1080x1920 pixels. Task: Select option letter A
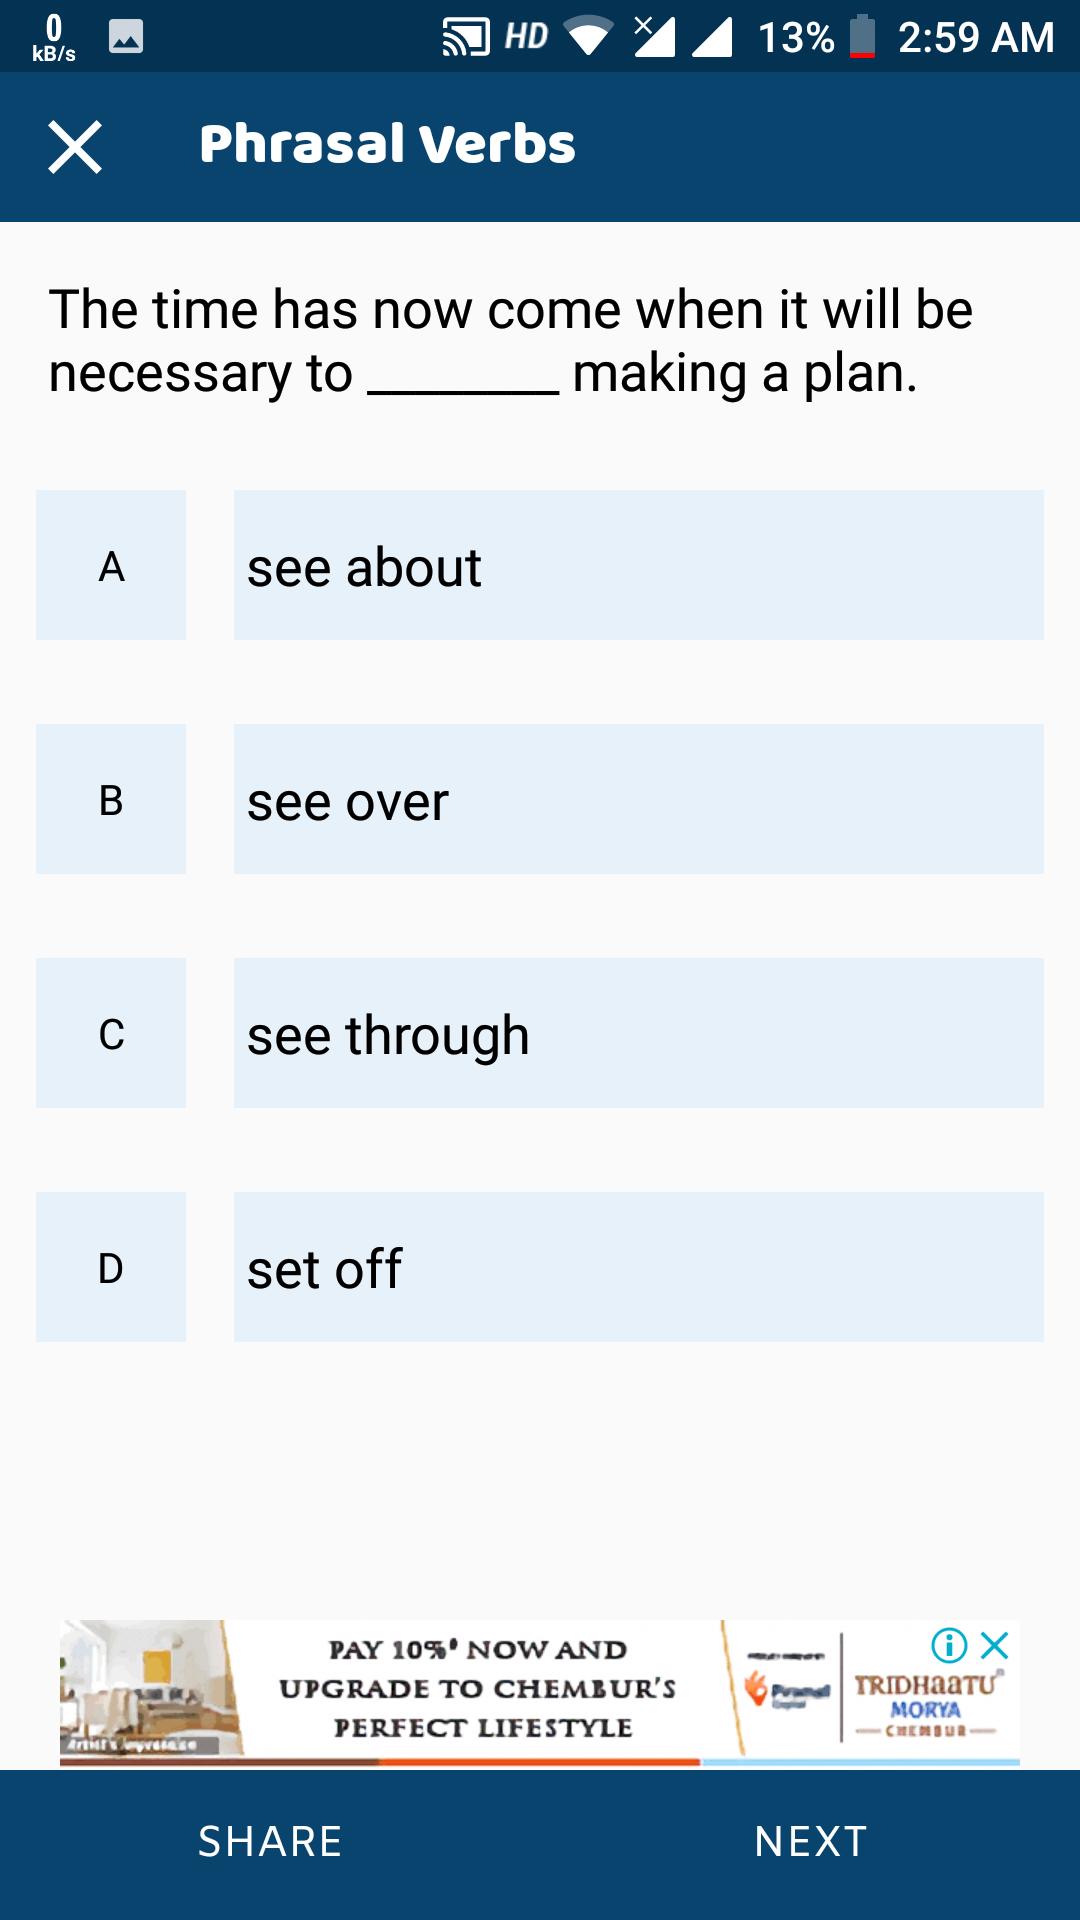pos(111,565)
